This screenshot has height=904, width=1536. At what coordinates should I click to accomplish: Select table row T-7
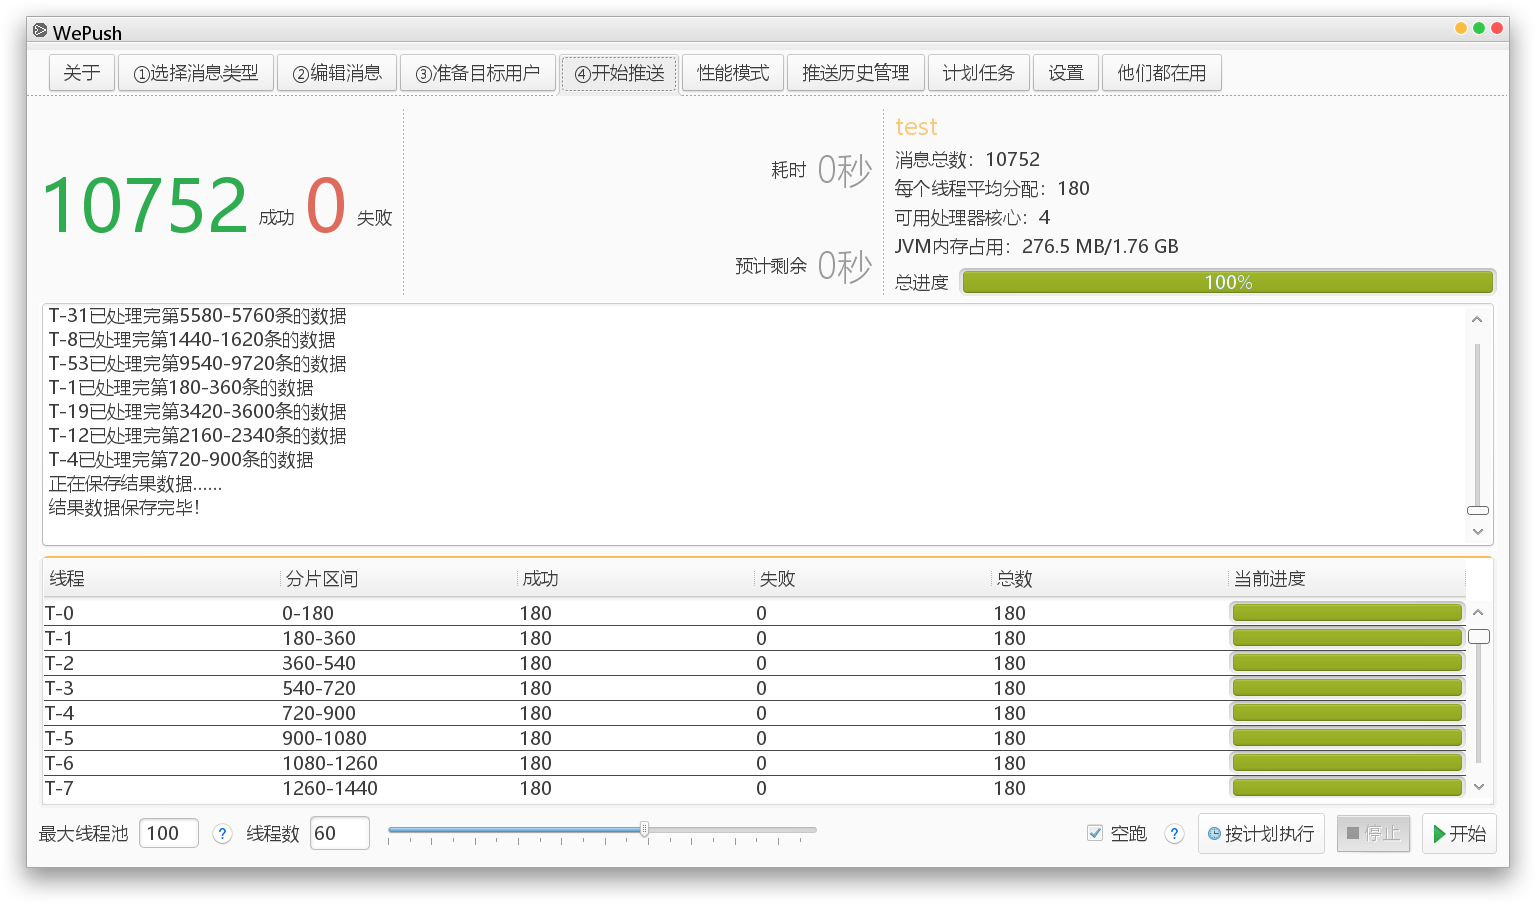coord(755,788)
